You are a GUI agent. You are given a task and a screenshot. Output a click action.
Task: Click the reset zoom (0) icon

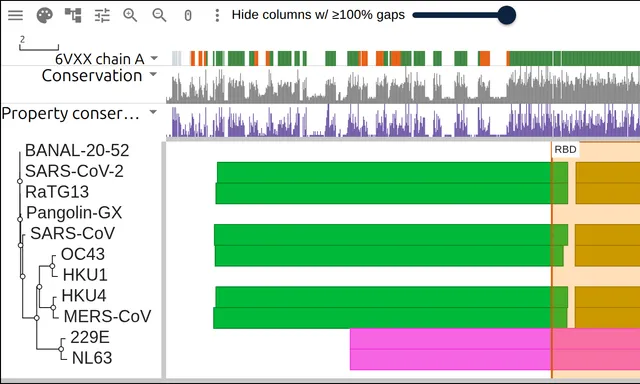(188, 16)
